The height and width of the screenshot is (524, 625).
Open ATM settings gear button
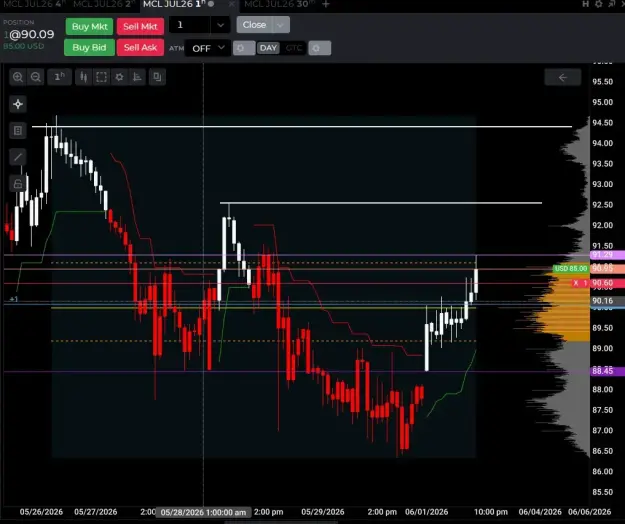point(244,48)
